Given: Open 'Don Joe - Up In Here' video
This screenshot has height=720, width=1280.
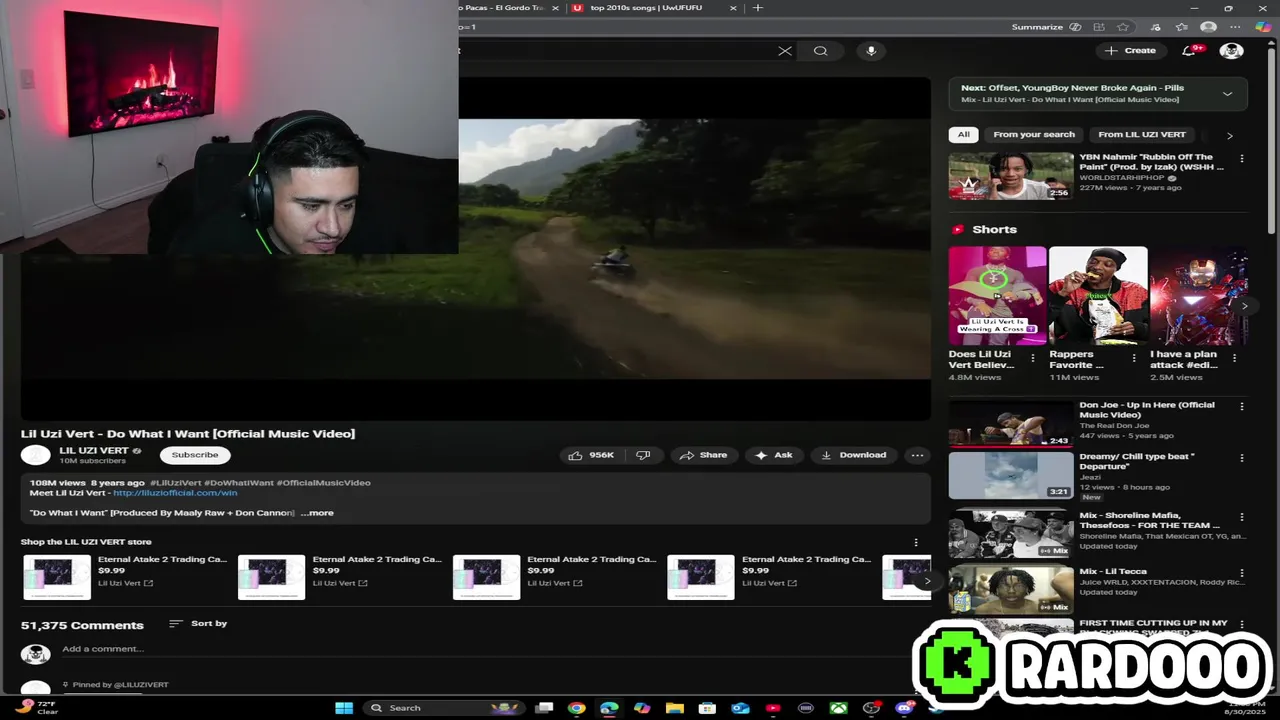Looking at the screenshot, I should click(x=1011, y=423).
